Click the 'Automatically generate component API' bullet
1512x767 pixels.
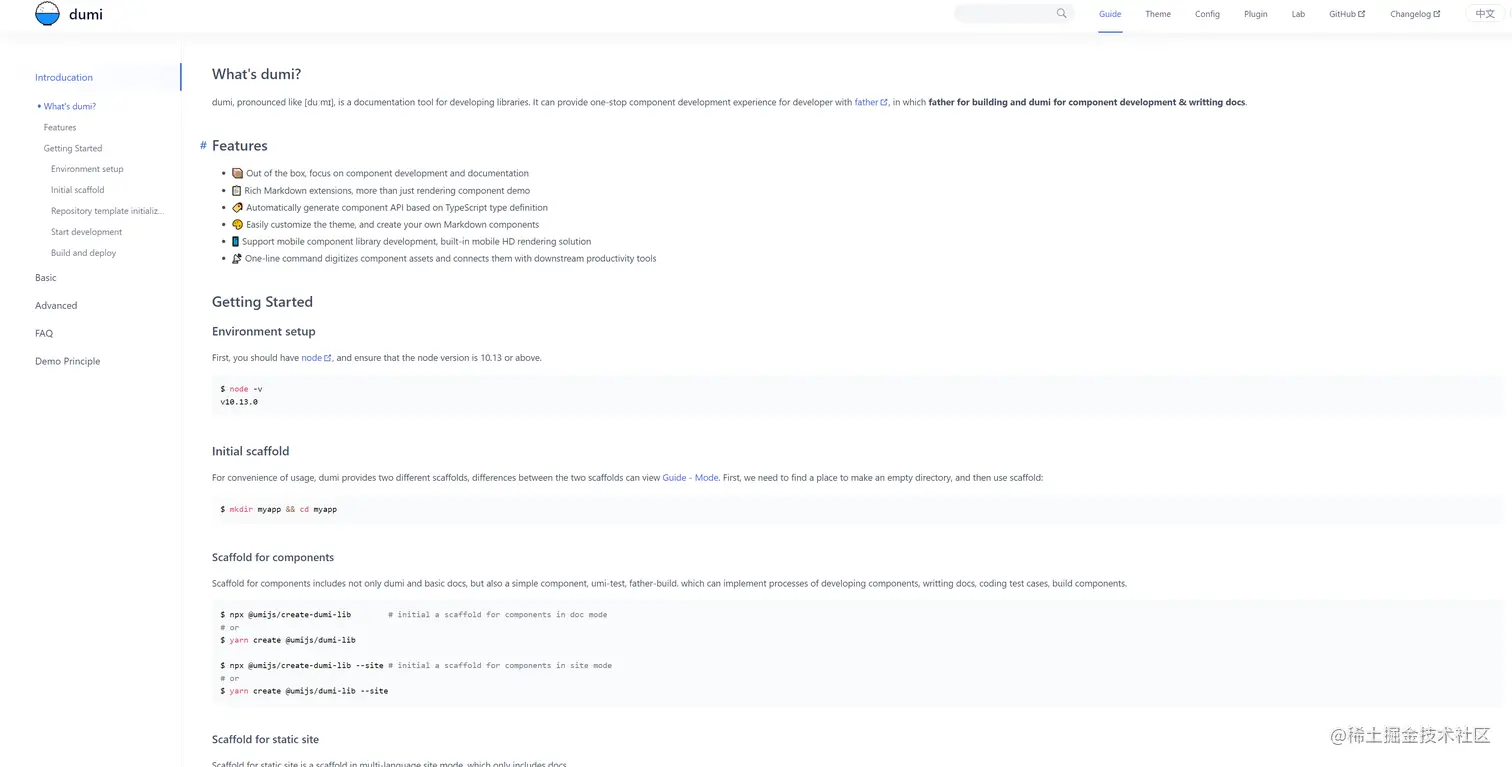point(390,208)
